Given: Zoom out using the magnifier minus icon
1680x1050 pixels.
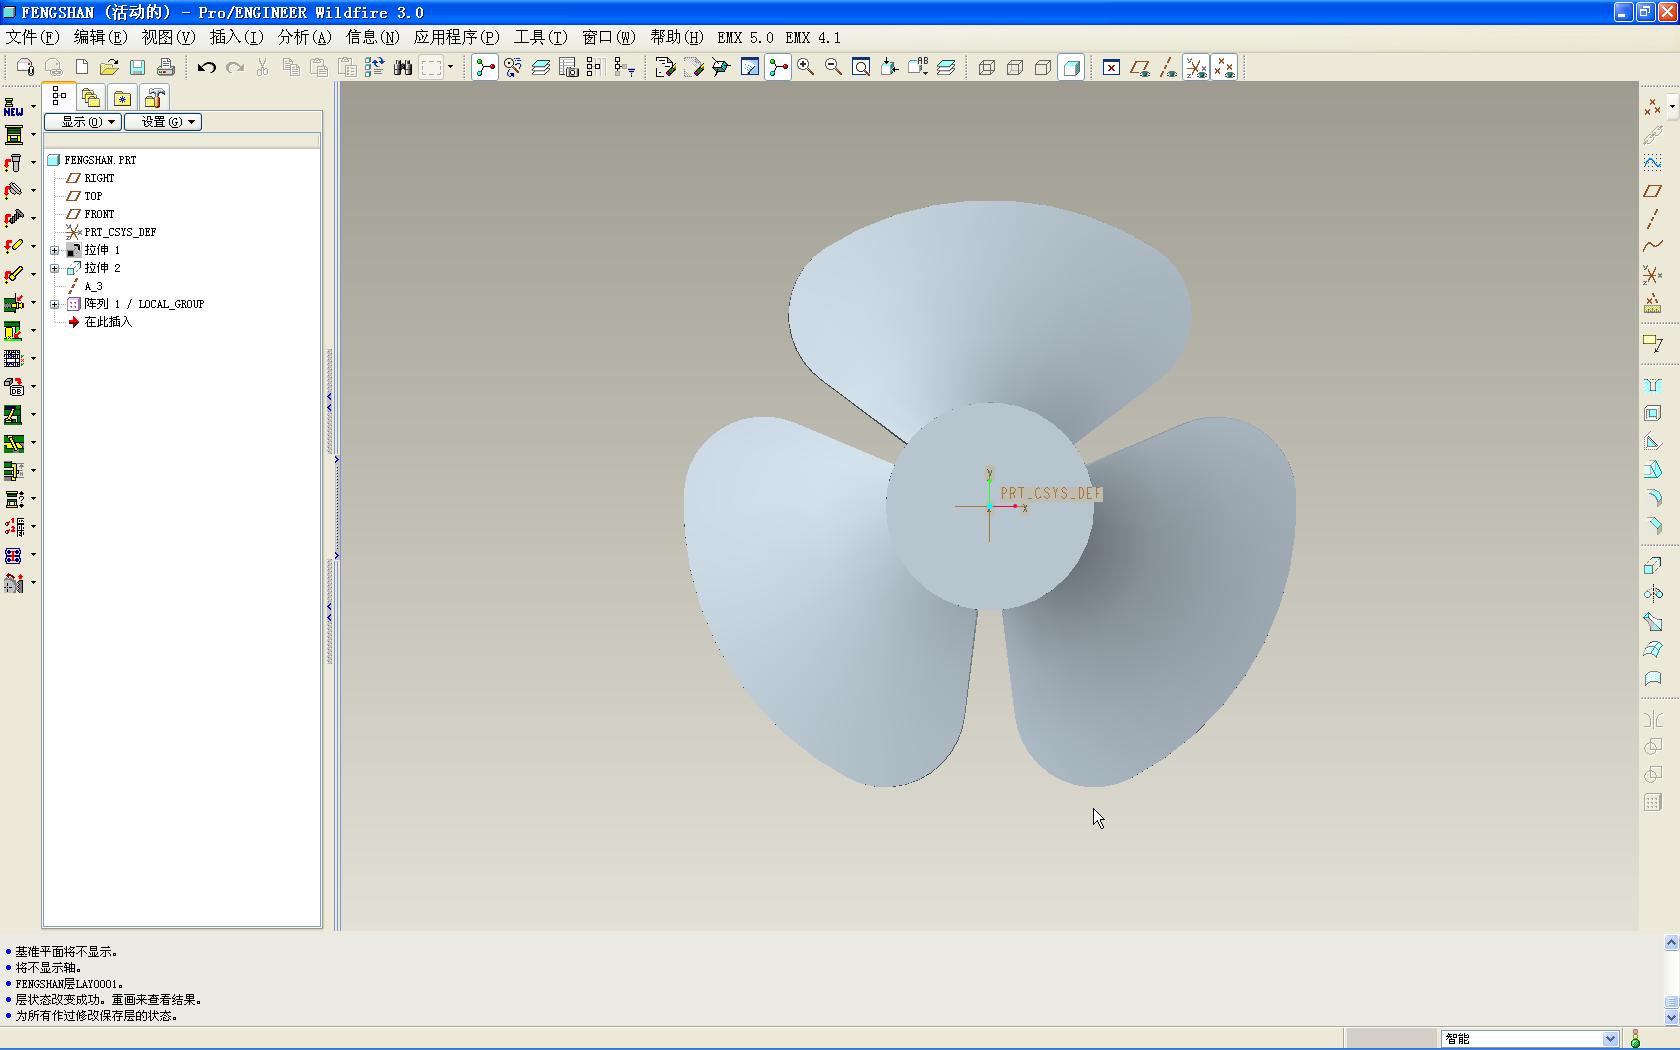Looking at the screenshot, I should pyautogui.click(x=833, y=67).
